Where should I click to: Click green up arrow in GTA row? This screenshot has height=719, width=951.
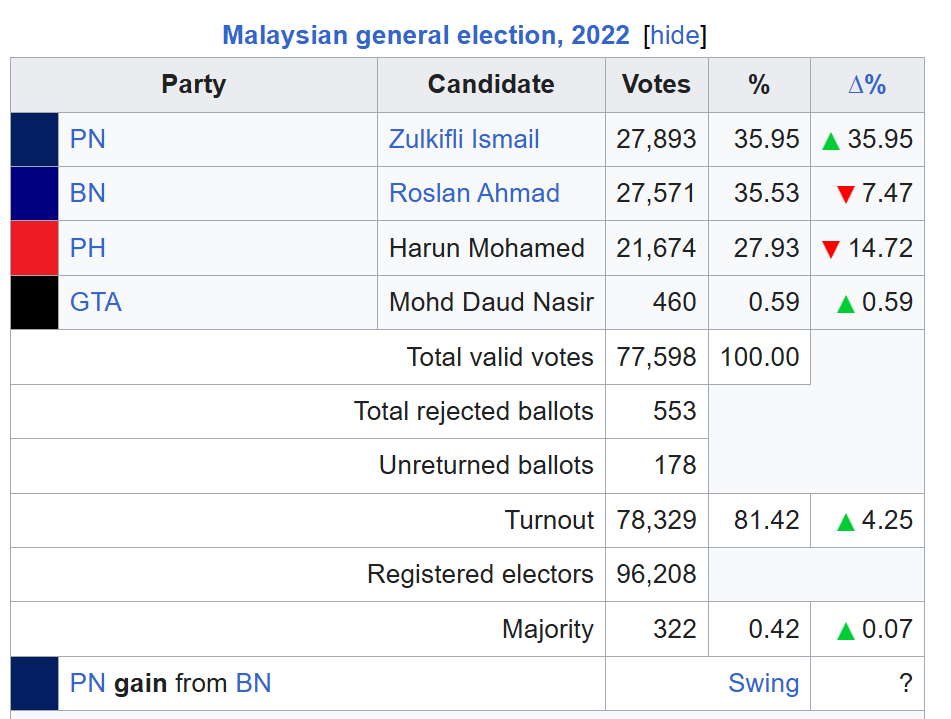(x=845, y=304)
